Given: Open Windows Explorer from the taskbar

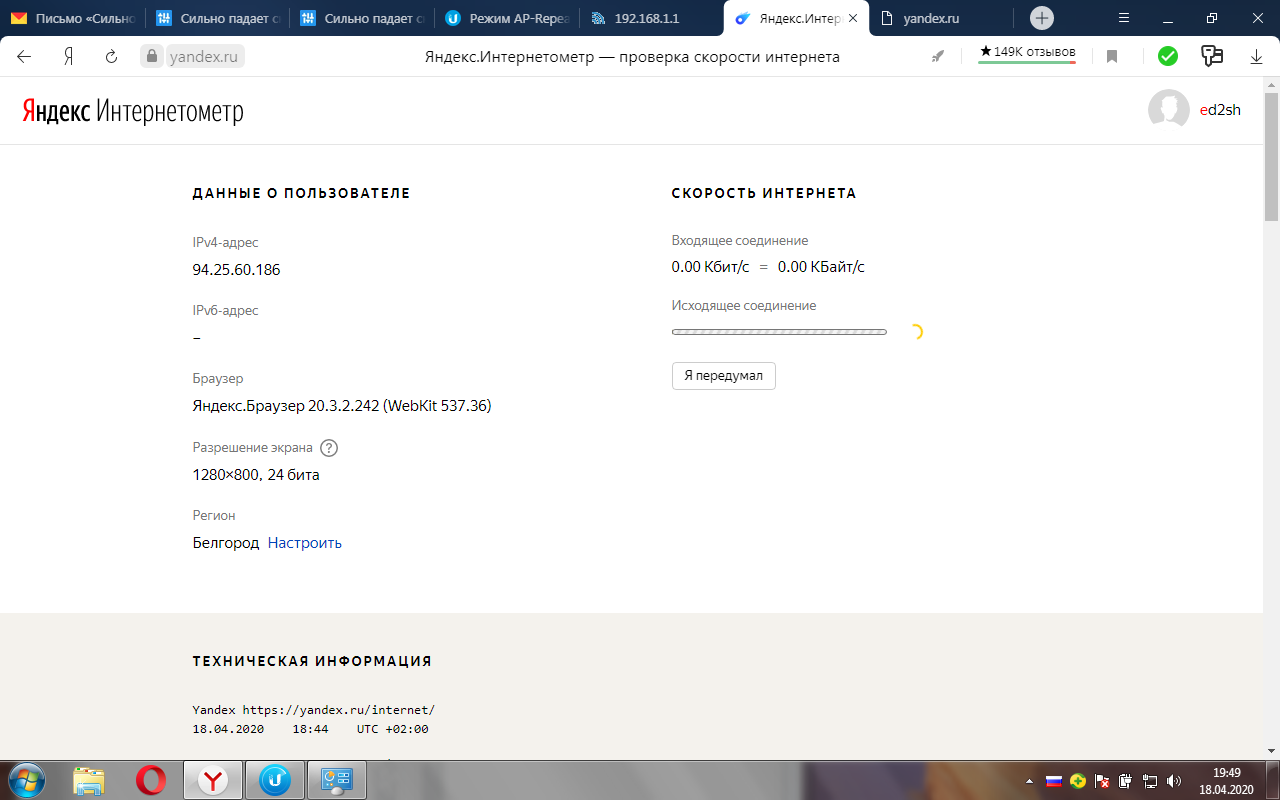Looking at the screenshot, I should pyautogui.click(x=89, y=780).
